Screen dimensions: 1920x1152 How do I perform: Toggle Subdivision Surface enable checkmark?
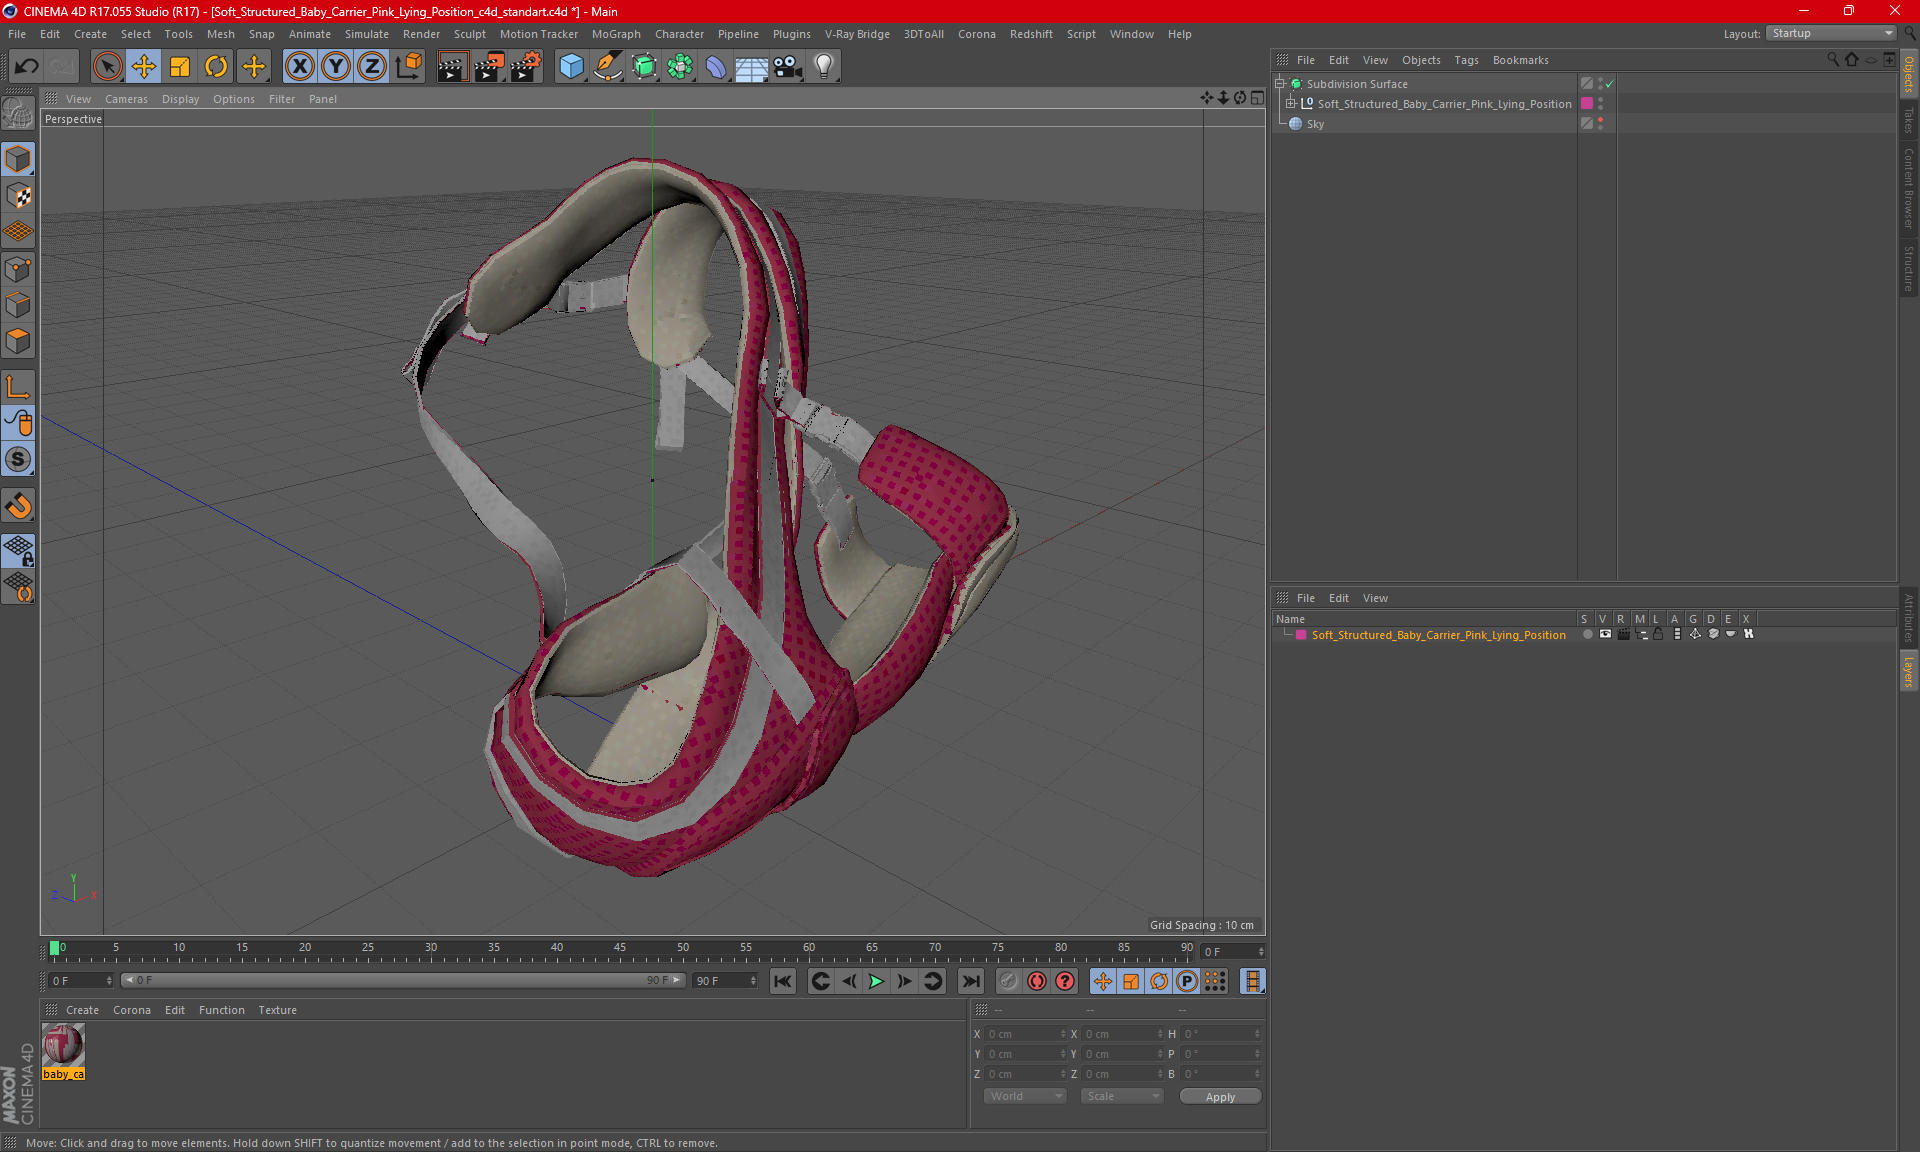pyautogui.click(x=1609, y=84)
